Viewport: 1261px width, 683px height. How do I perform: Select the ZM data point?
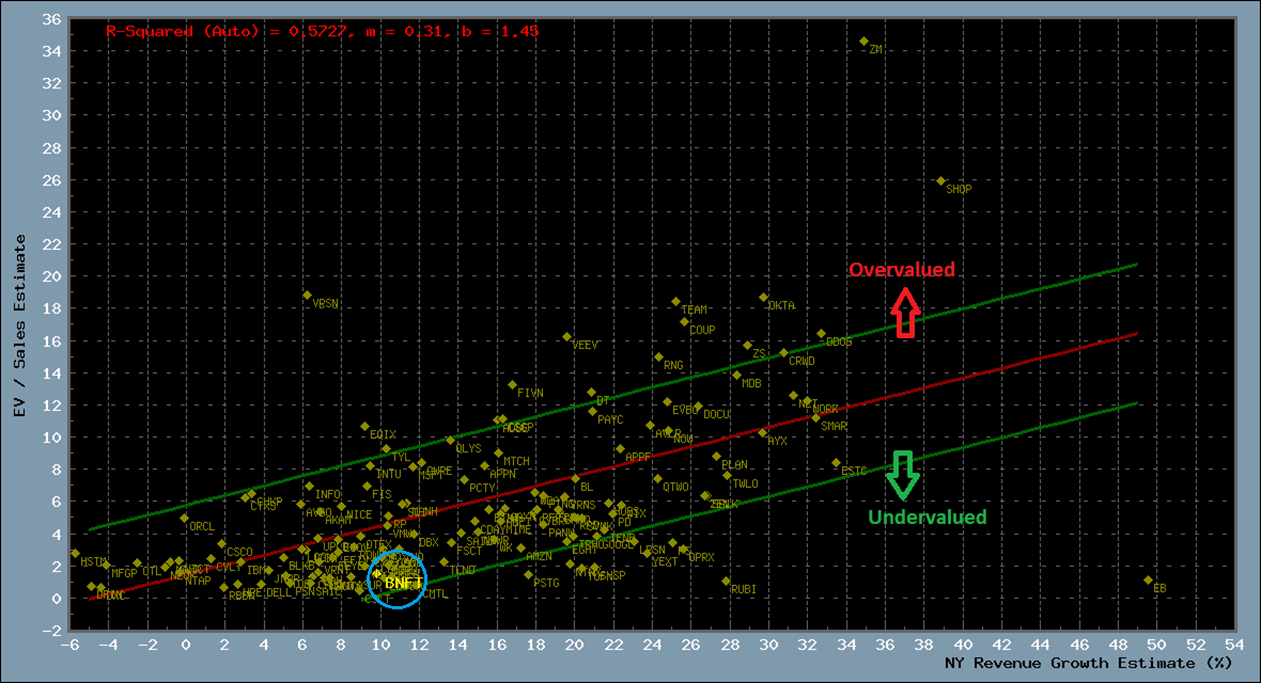point(864,41)
